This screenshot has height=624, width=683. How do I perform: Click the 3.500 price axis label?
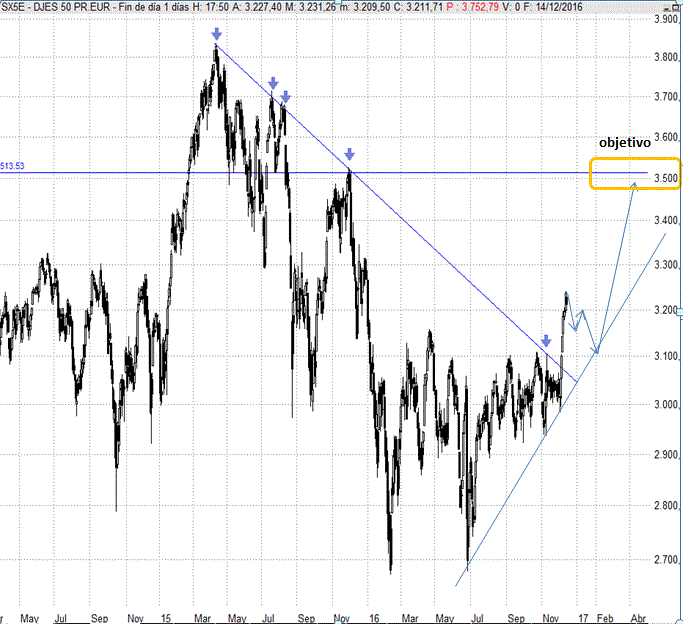666,178
